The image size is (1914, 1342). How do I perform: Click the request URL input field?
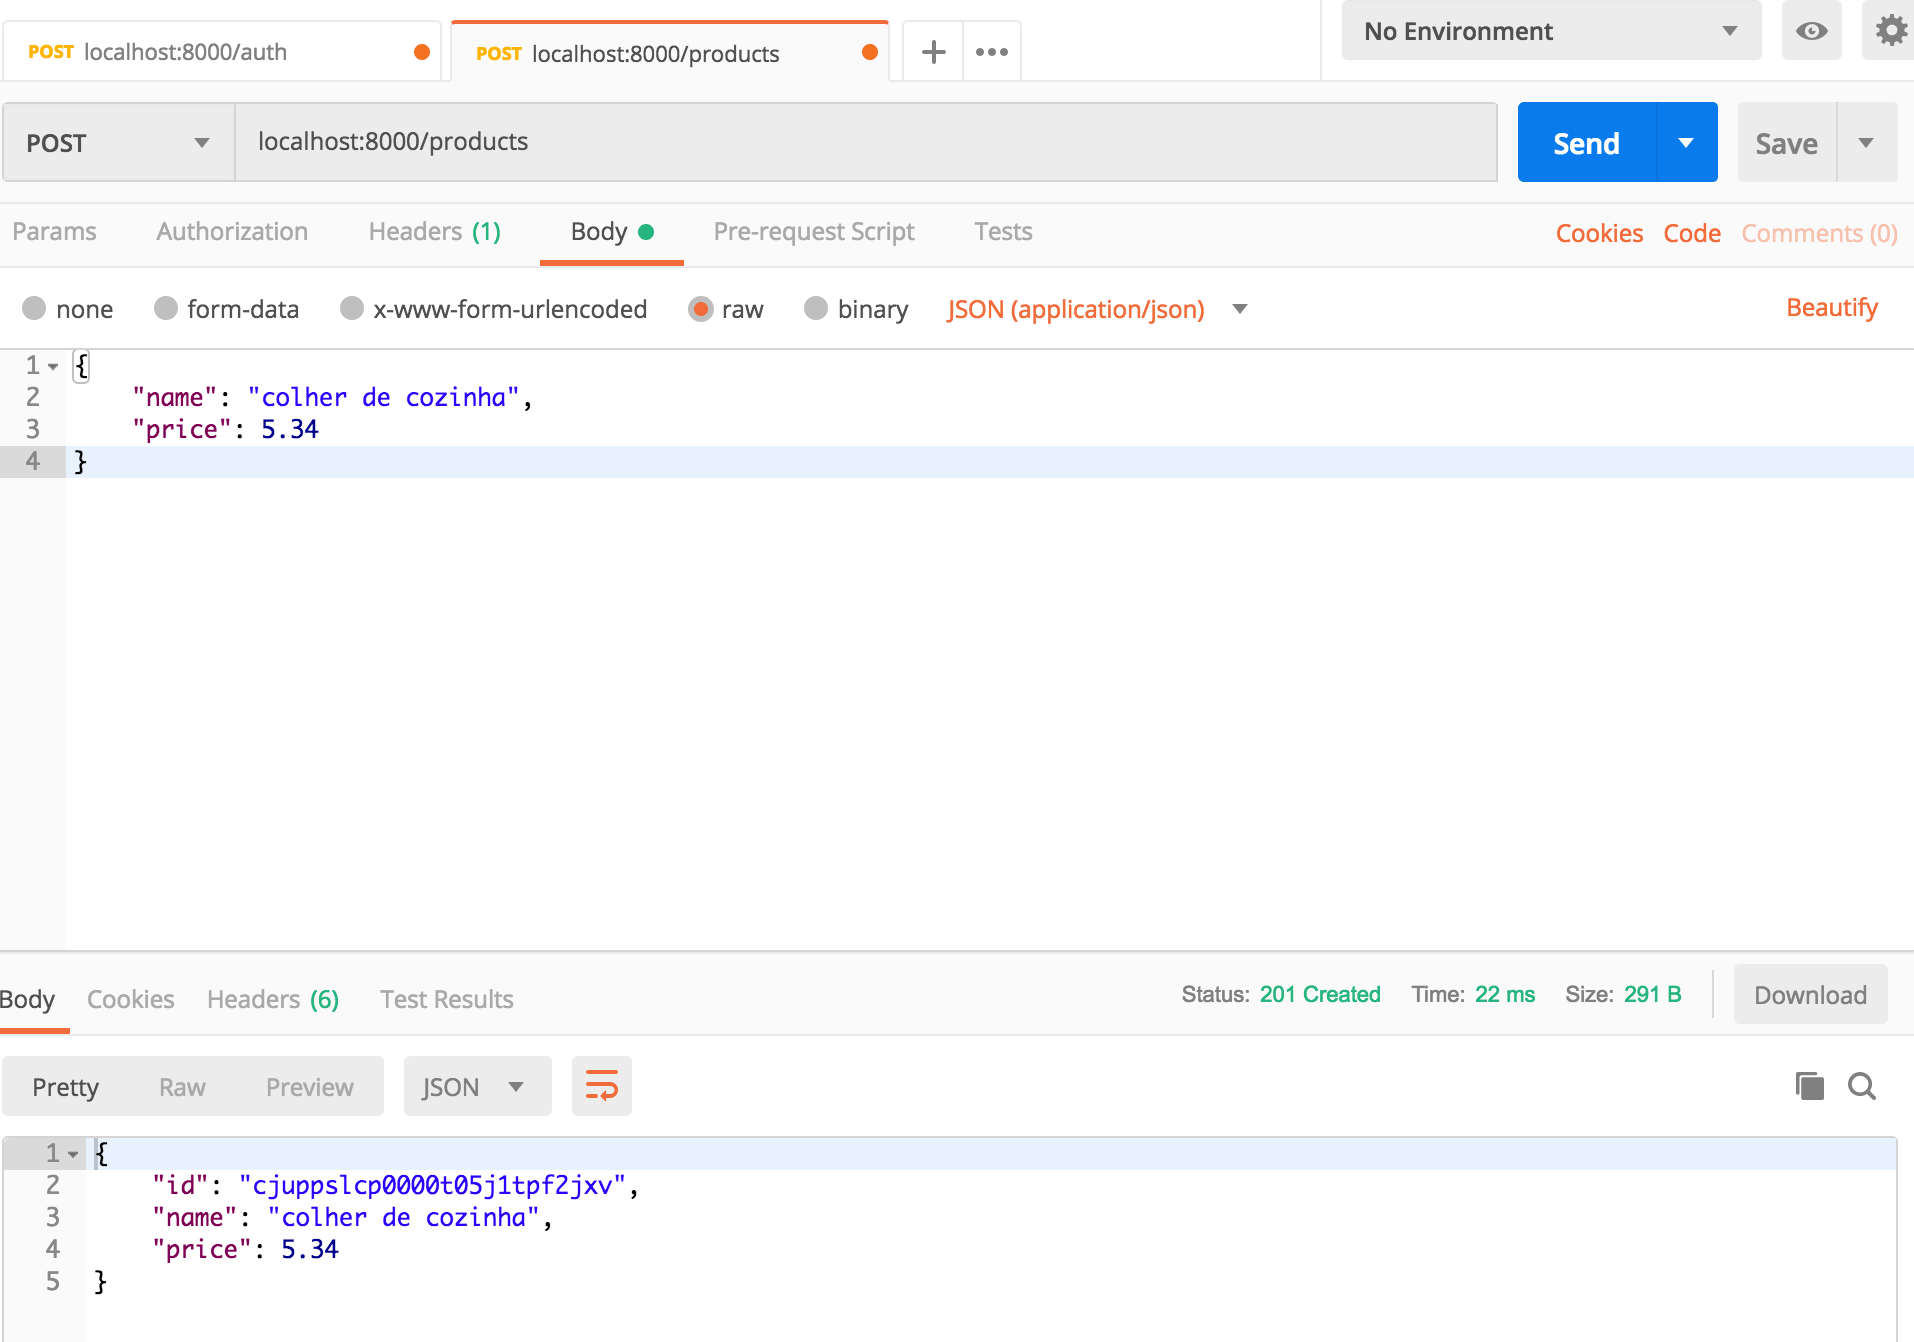click(x=866, y=142)
